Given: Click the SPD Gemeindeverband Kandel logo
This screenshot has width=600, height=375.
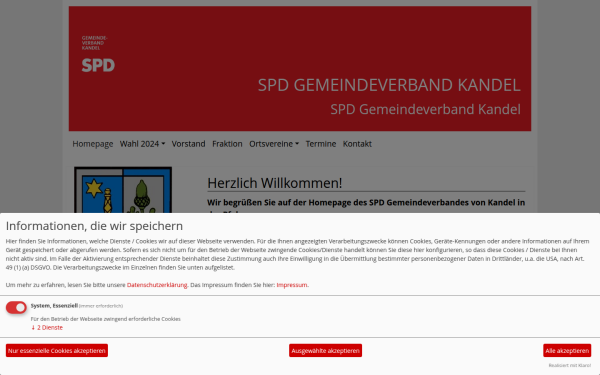Looking at the screenshot, I should 98,54.
